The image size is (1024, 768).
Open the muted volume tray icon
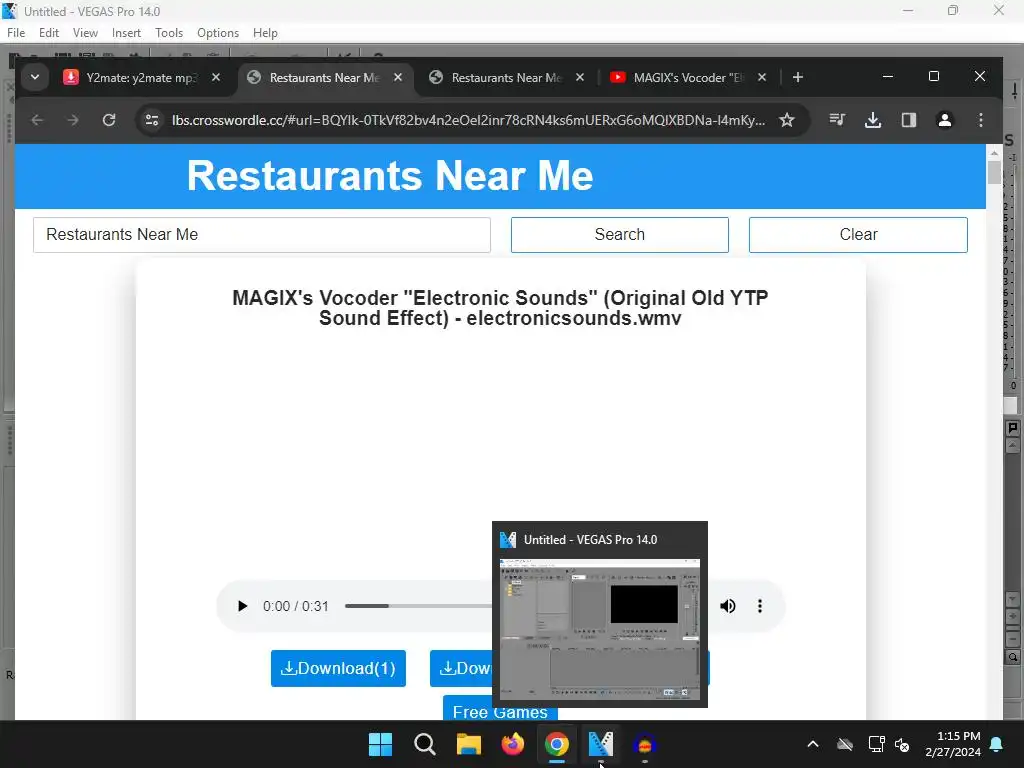pyautogui.click(x=902, y=744)
